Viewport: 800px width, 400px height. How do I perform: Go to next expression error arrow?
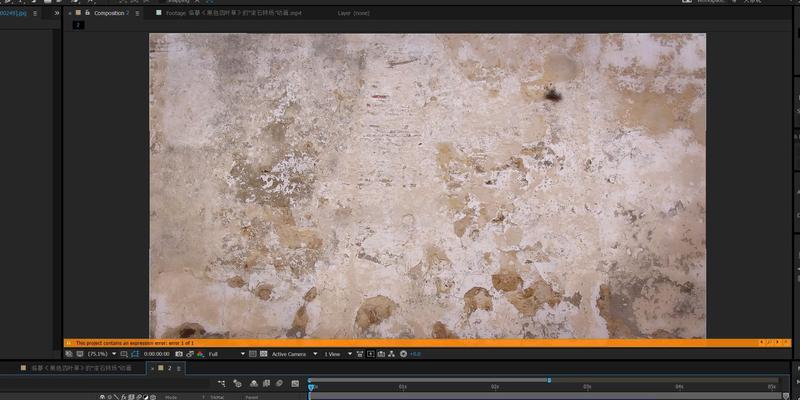pos(778,343)
